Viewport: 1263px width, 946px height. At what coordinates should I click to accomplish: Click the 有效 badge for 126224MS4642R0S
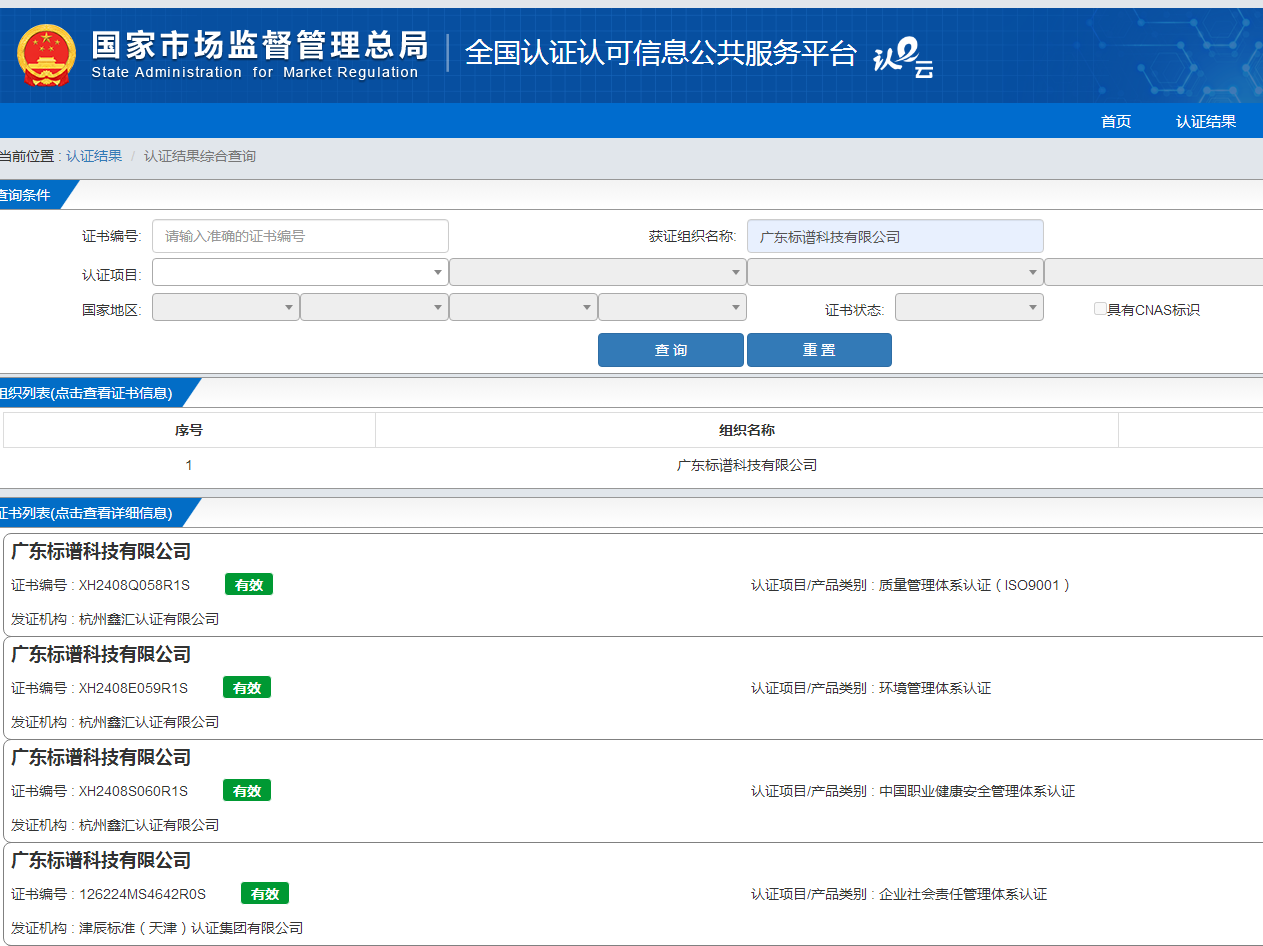[265, 894]
